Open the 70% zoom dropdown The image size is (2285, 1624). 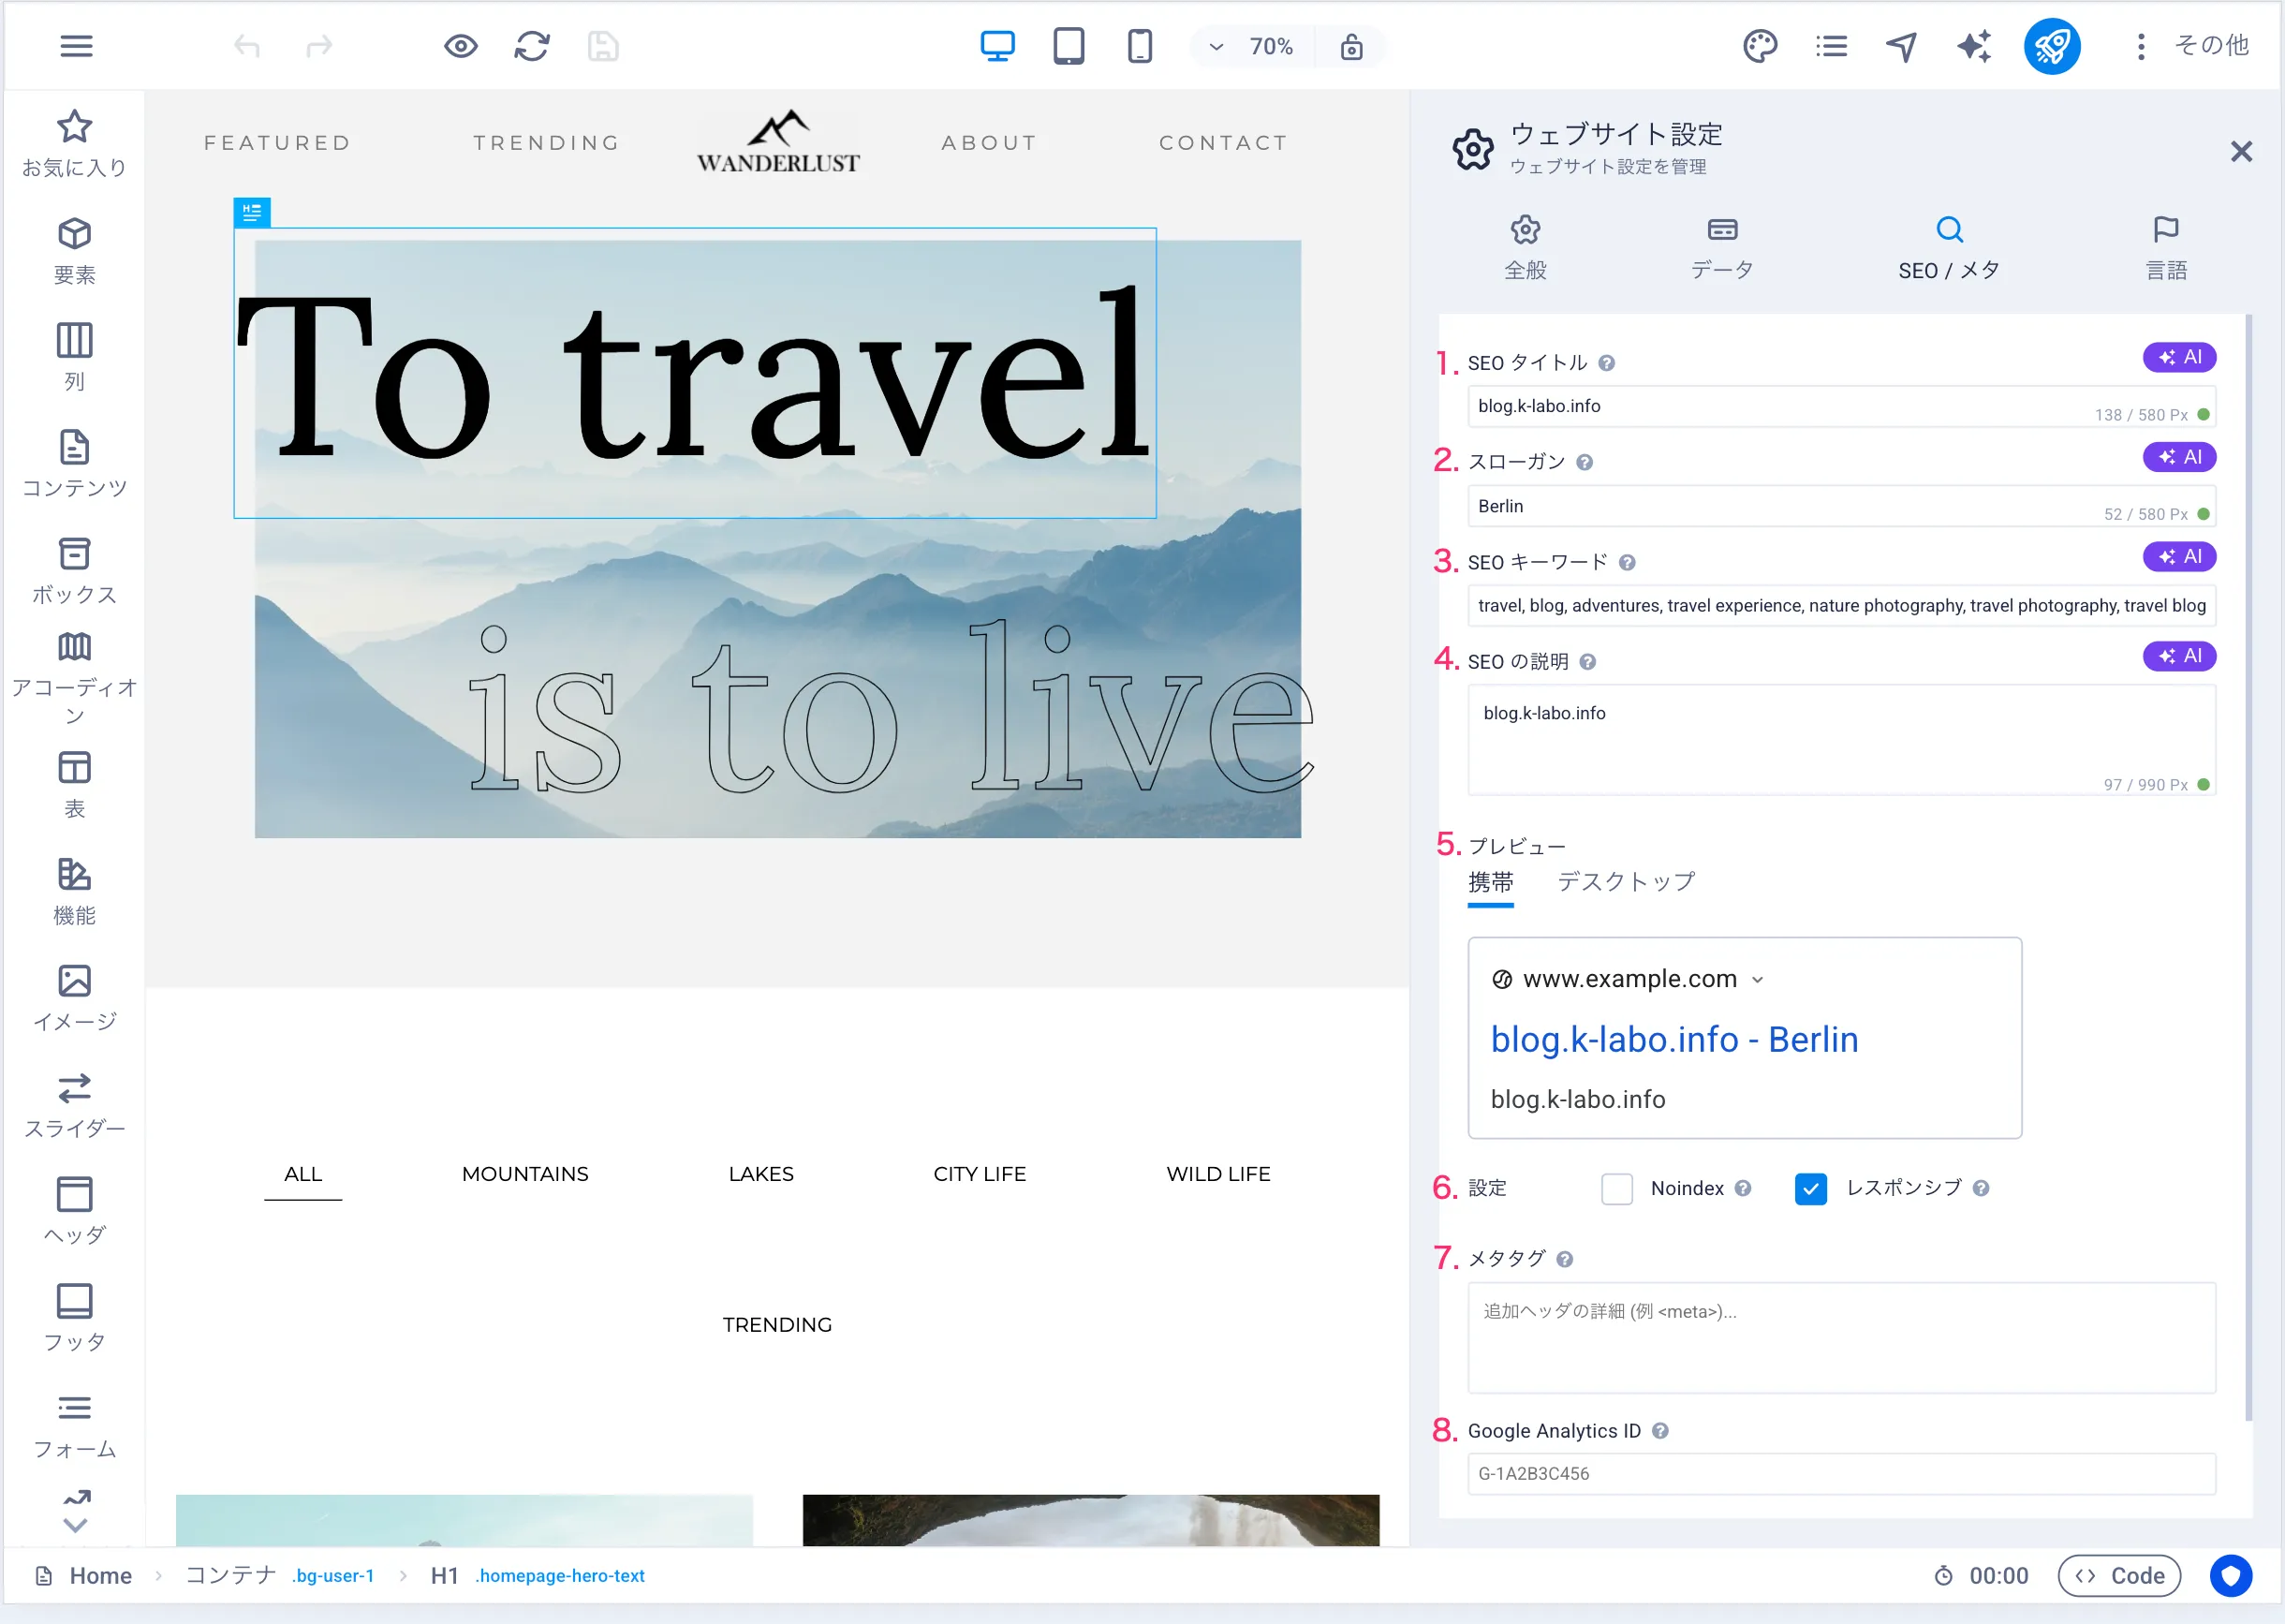[1252, 47]
